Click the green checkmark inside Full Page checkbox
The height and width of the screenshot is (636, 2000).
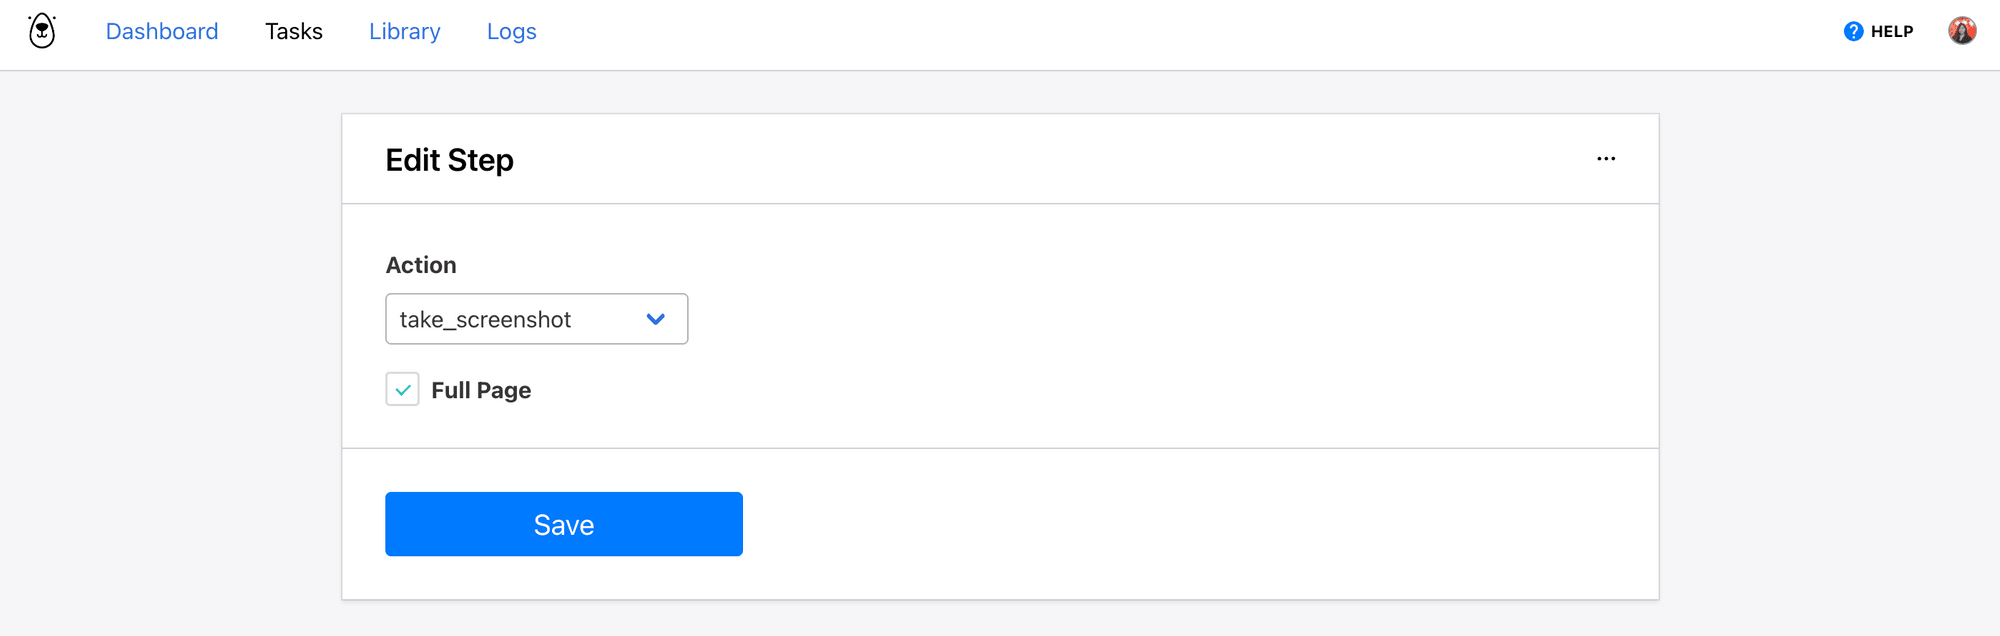(402, 389)
